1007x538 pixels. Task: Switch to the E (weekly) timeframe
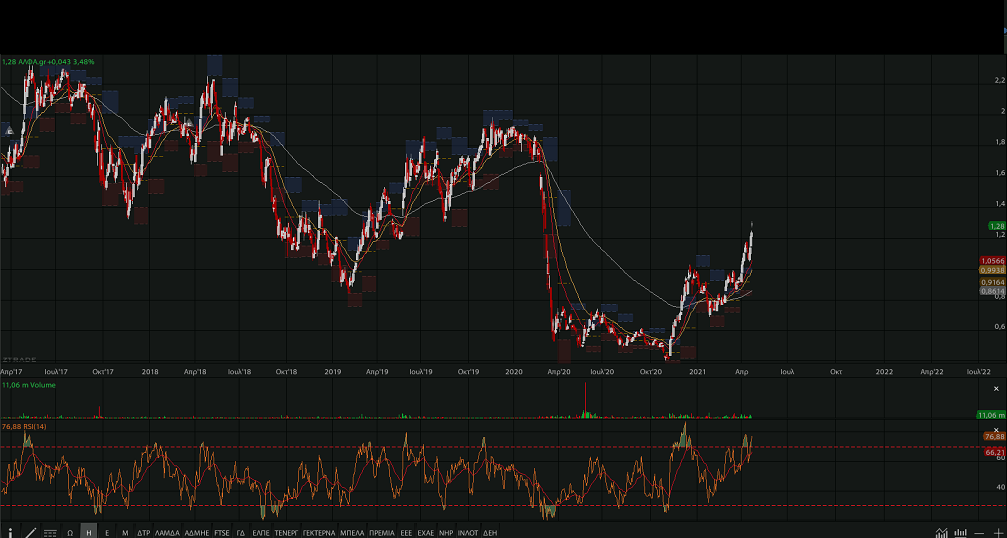[107, 533]
